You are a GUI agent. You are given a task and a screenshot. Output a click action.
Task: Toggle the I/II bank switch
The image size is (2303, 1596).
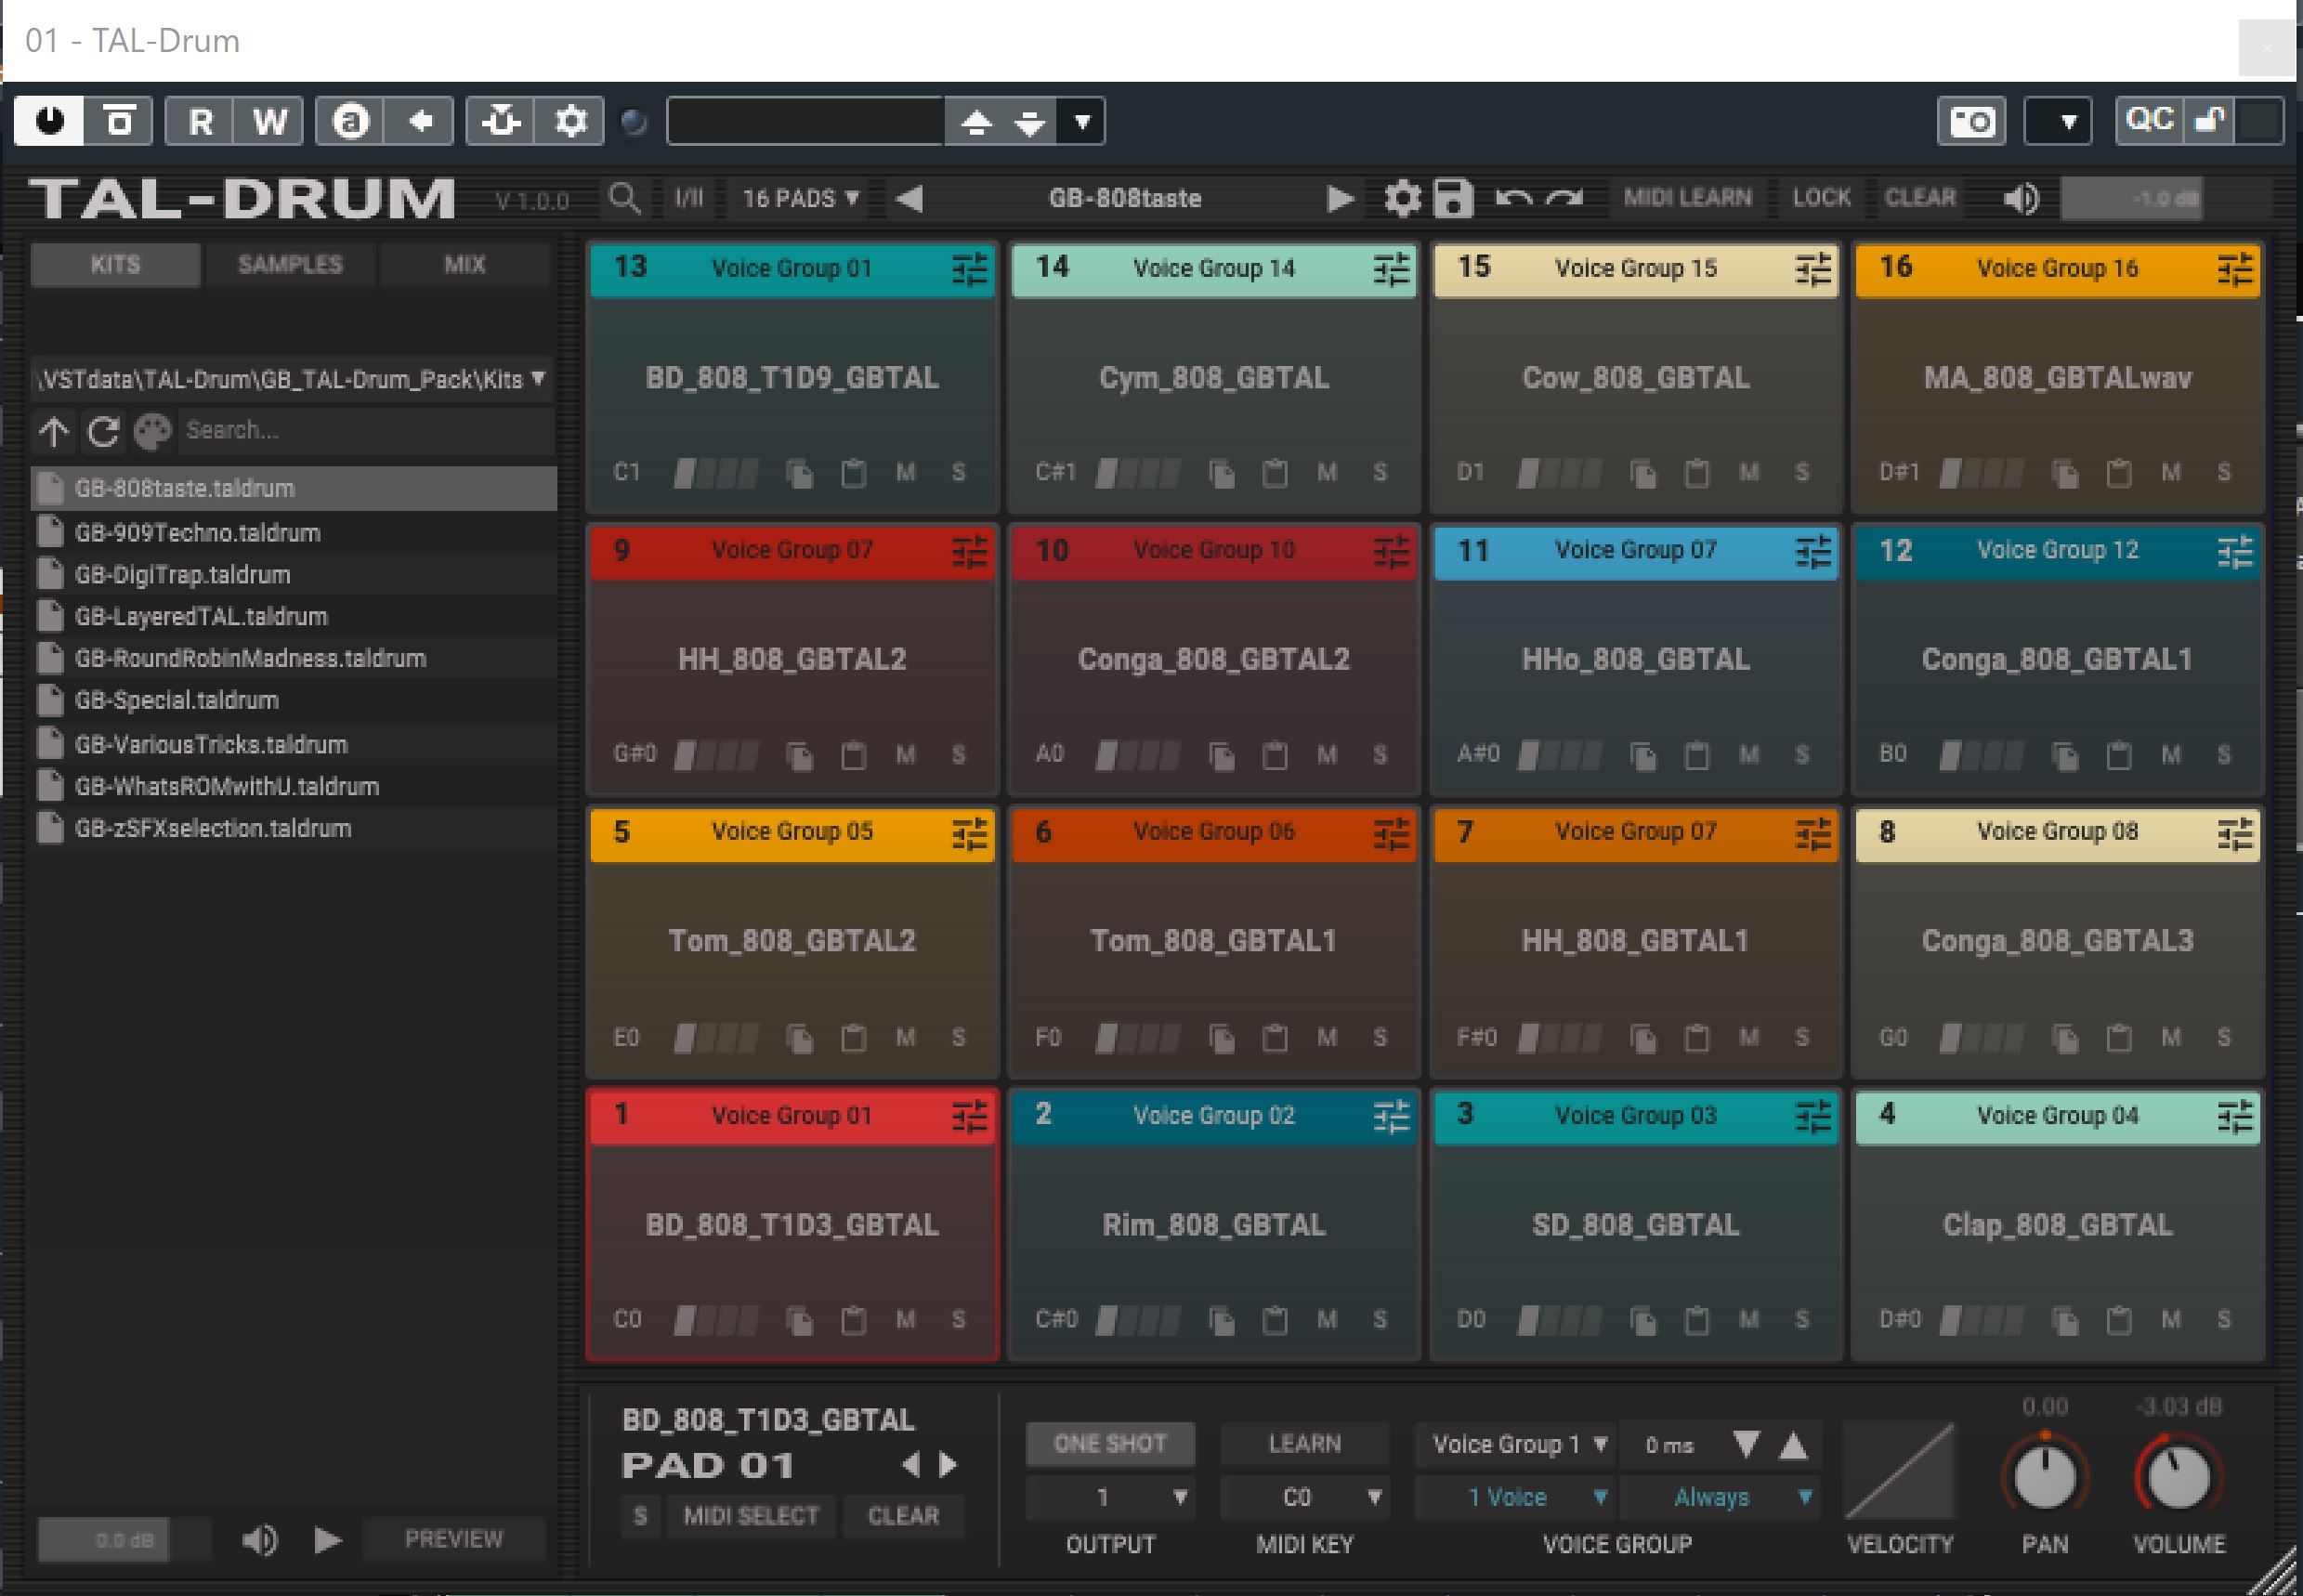point(688,198)
